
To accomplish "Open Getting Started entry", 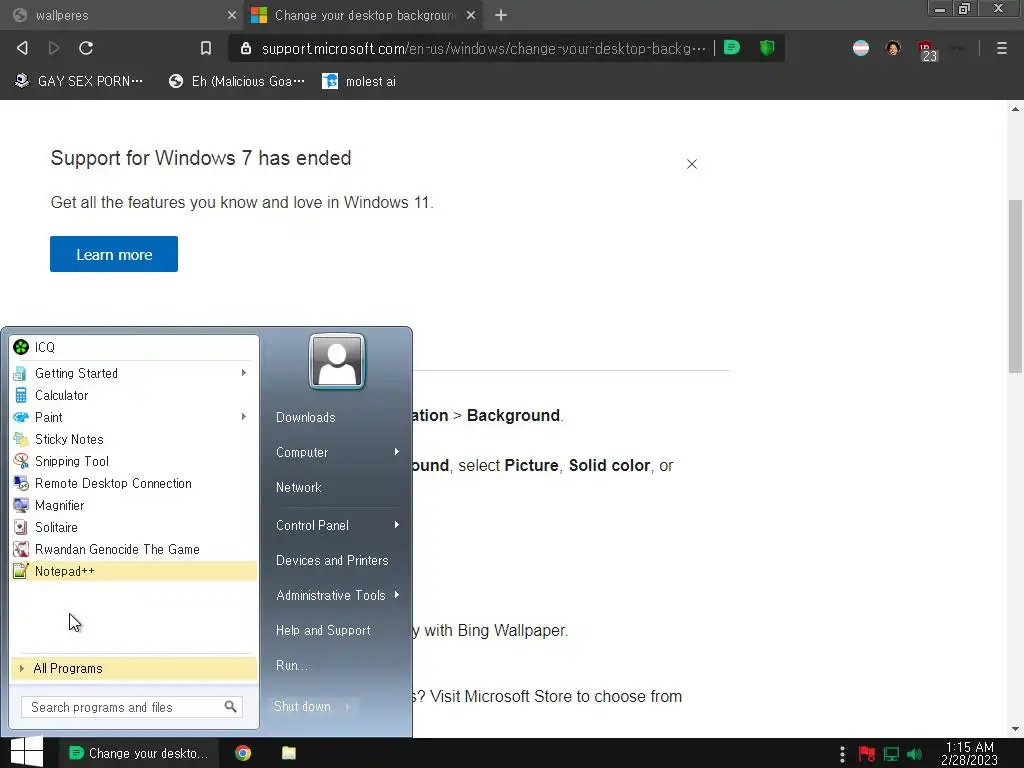I will click(x=134, y=374).
